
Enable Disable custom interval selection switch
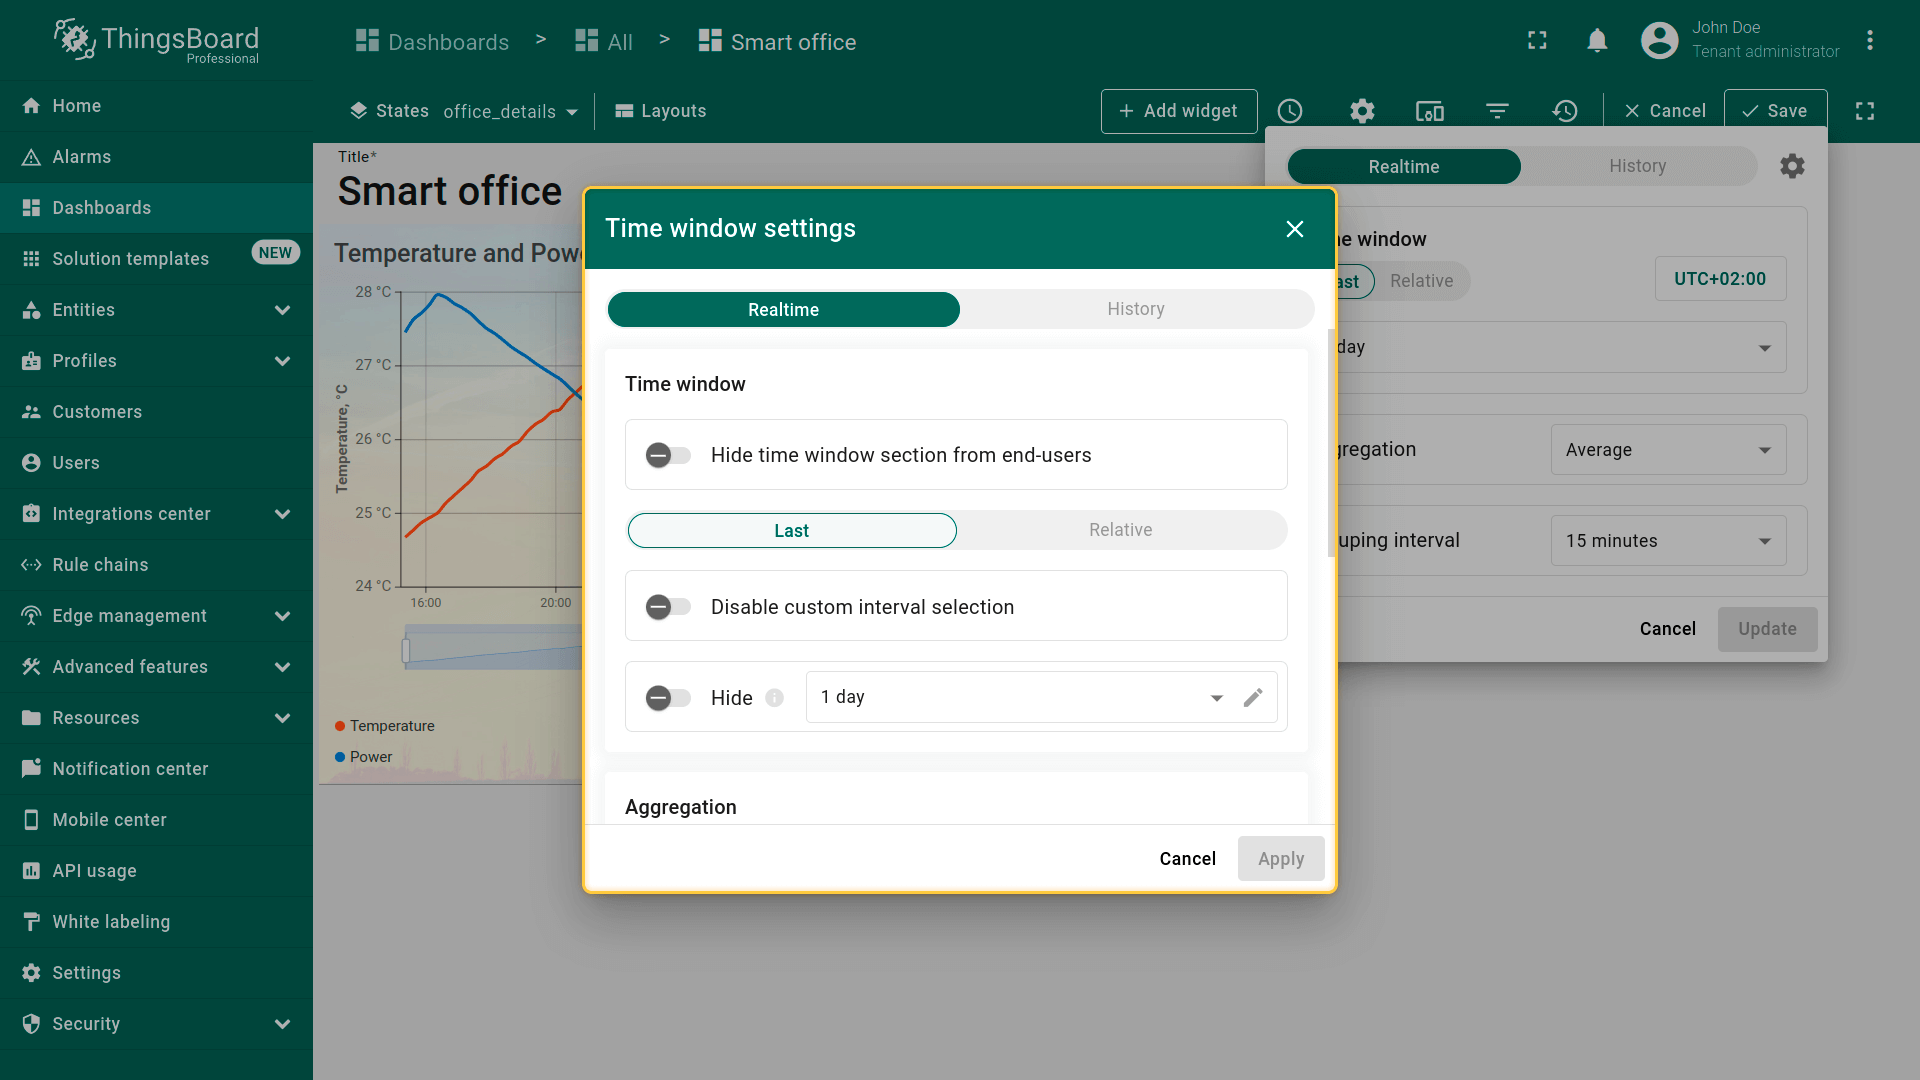(x=668, y=607)
